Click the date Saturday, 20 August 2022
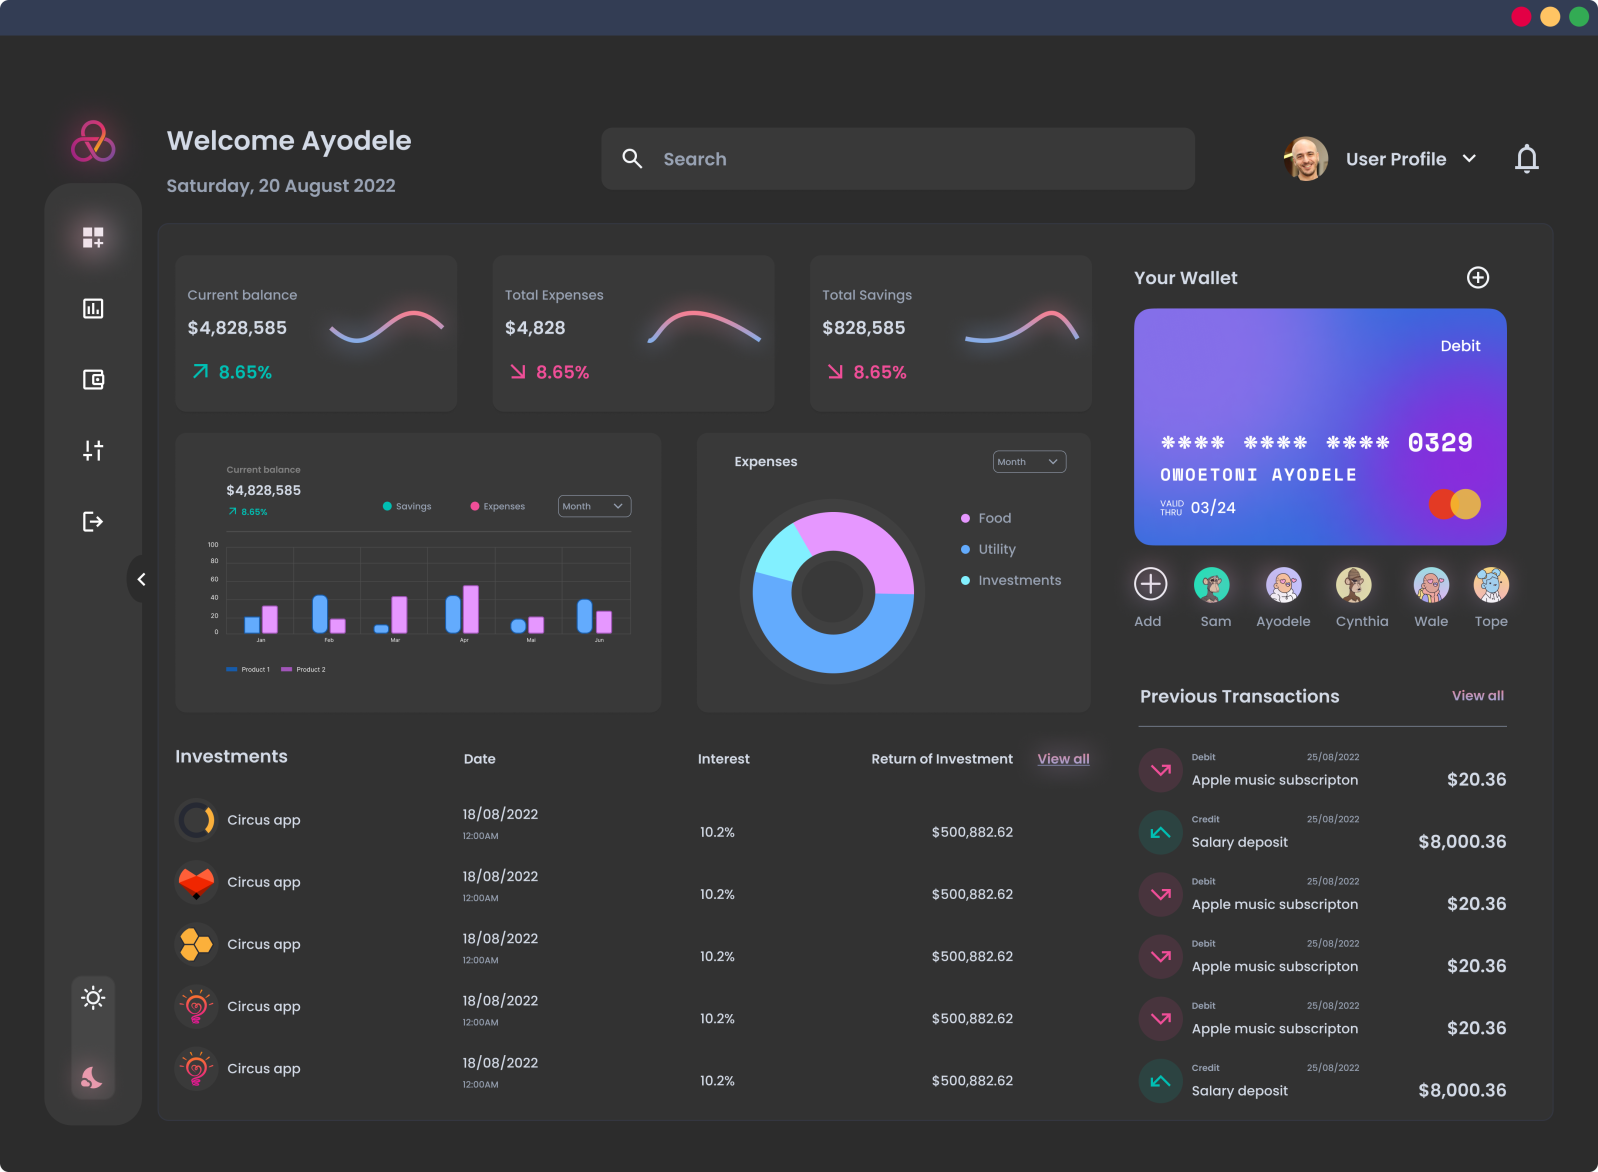This screenshot has width=1598, height=1172. pos(281,186)
